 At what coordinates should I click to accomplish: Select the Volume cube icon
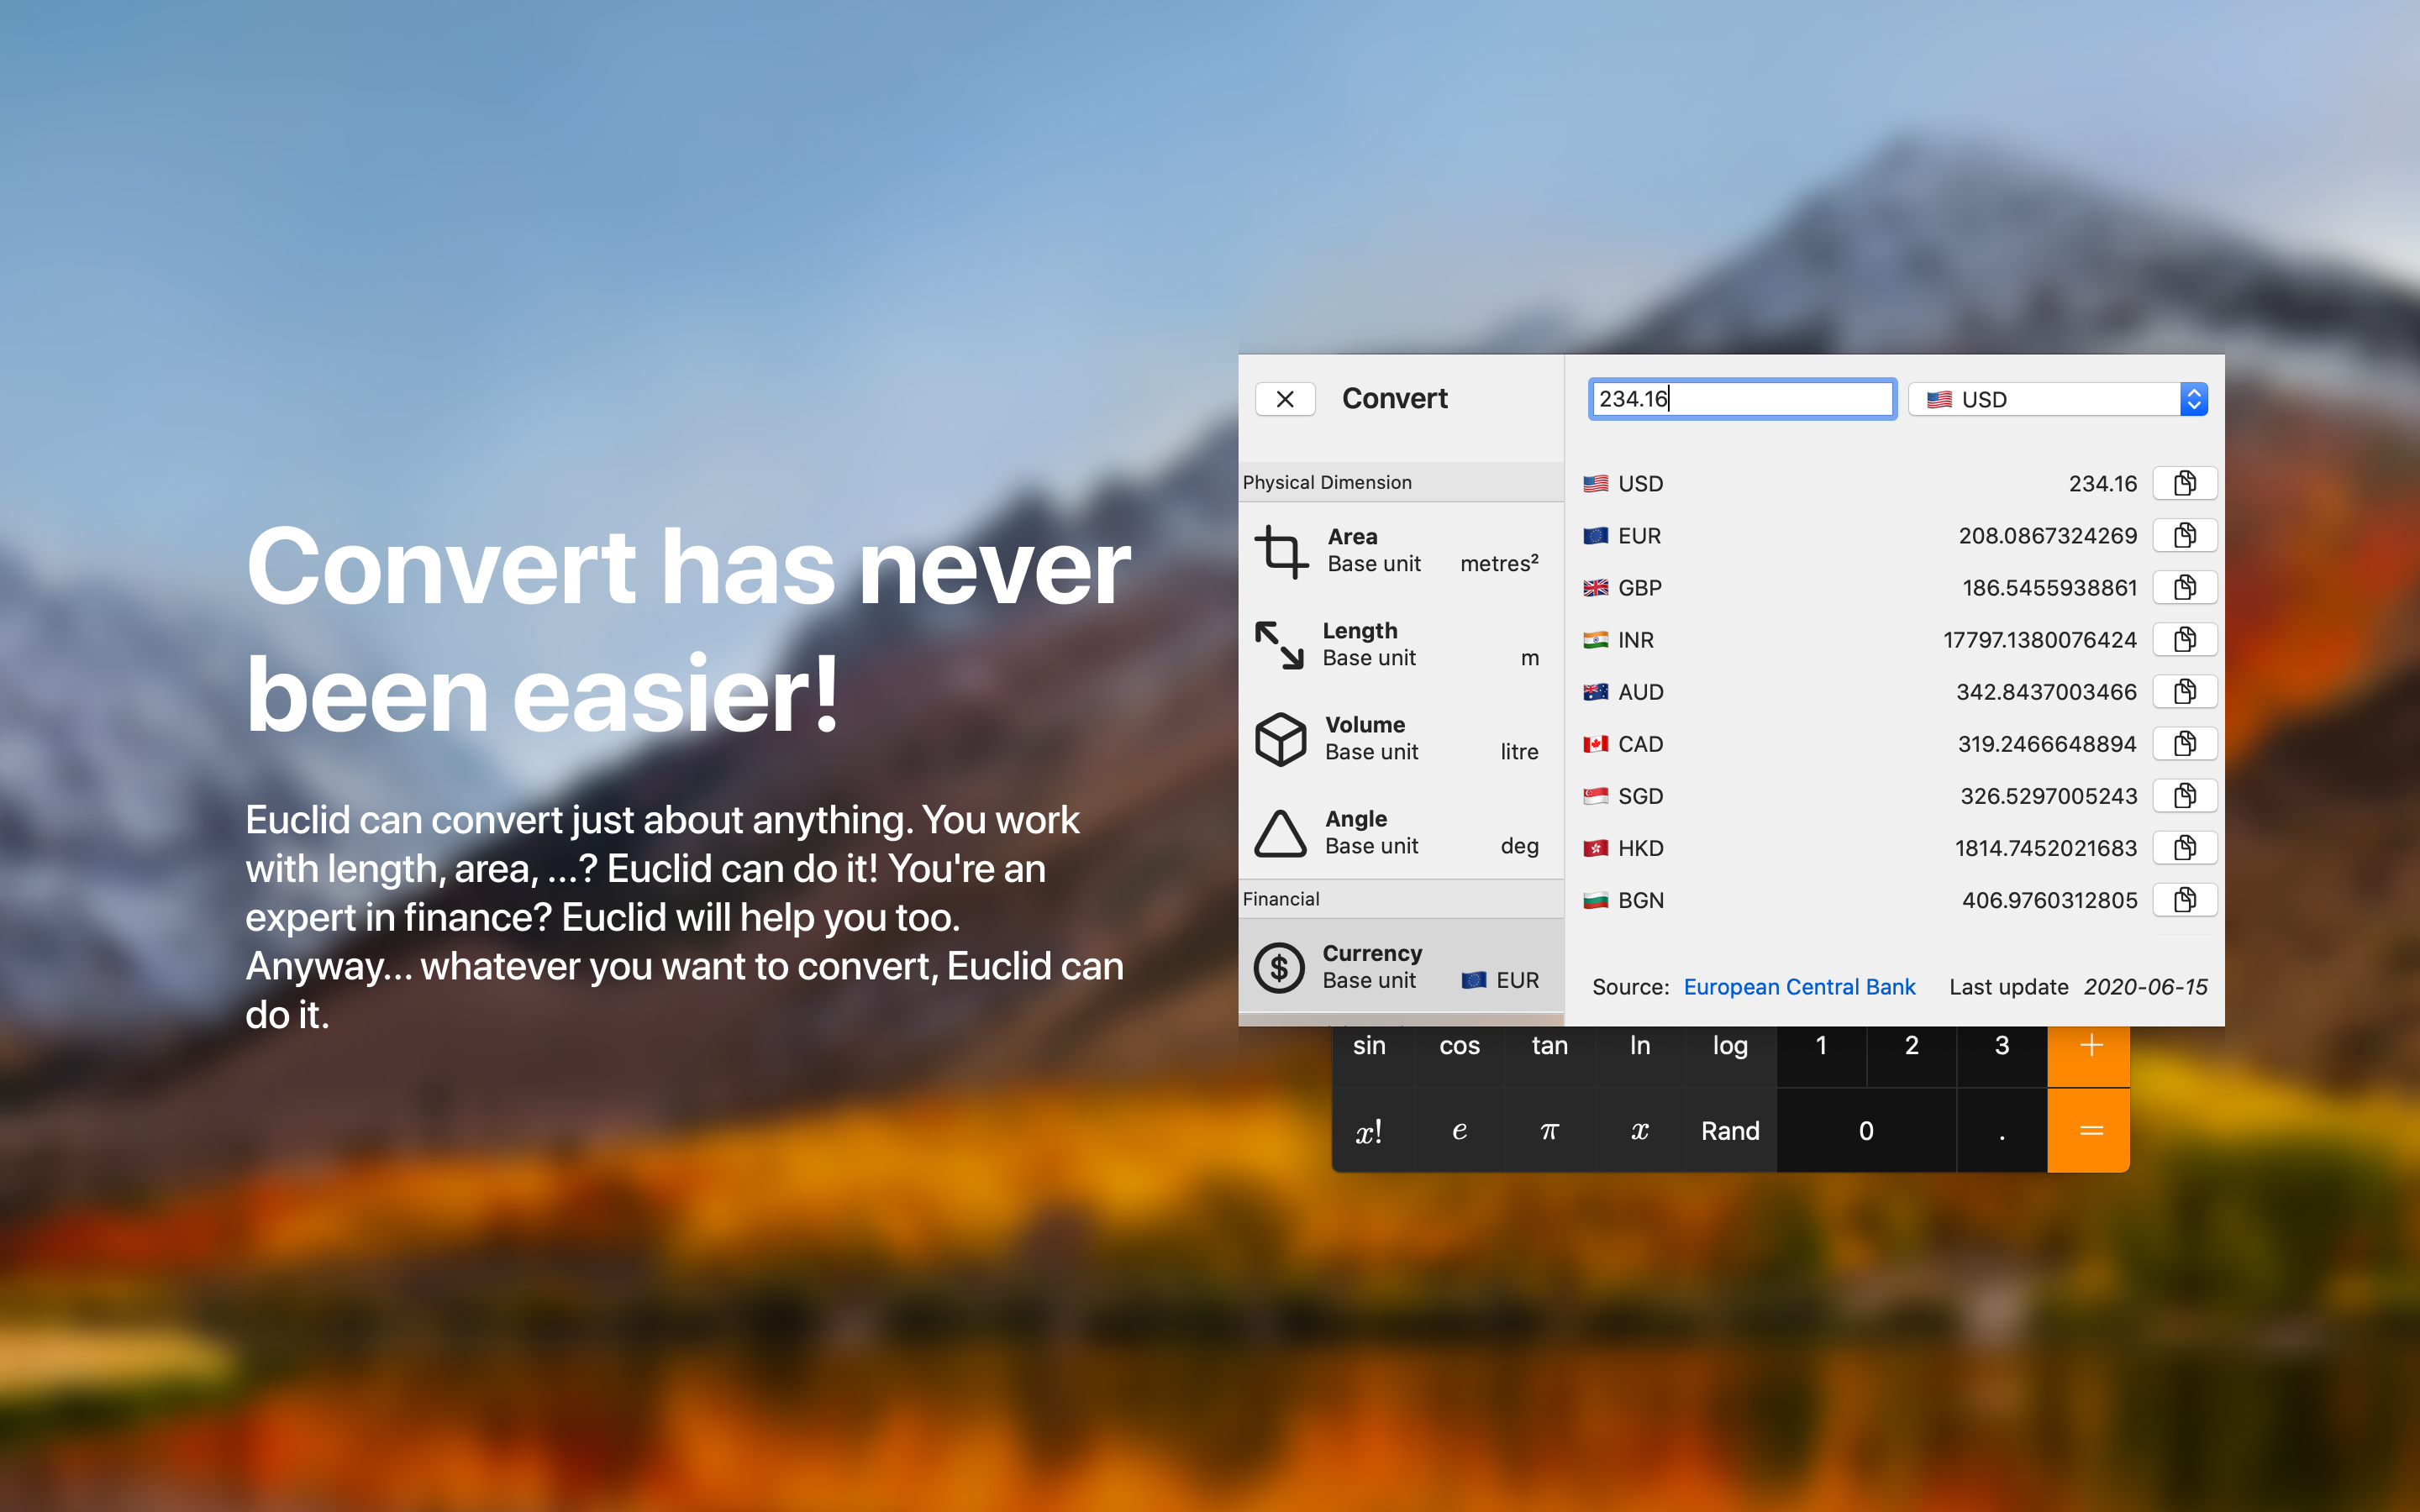1281,739
